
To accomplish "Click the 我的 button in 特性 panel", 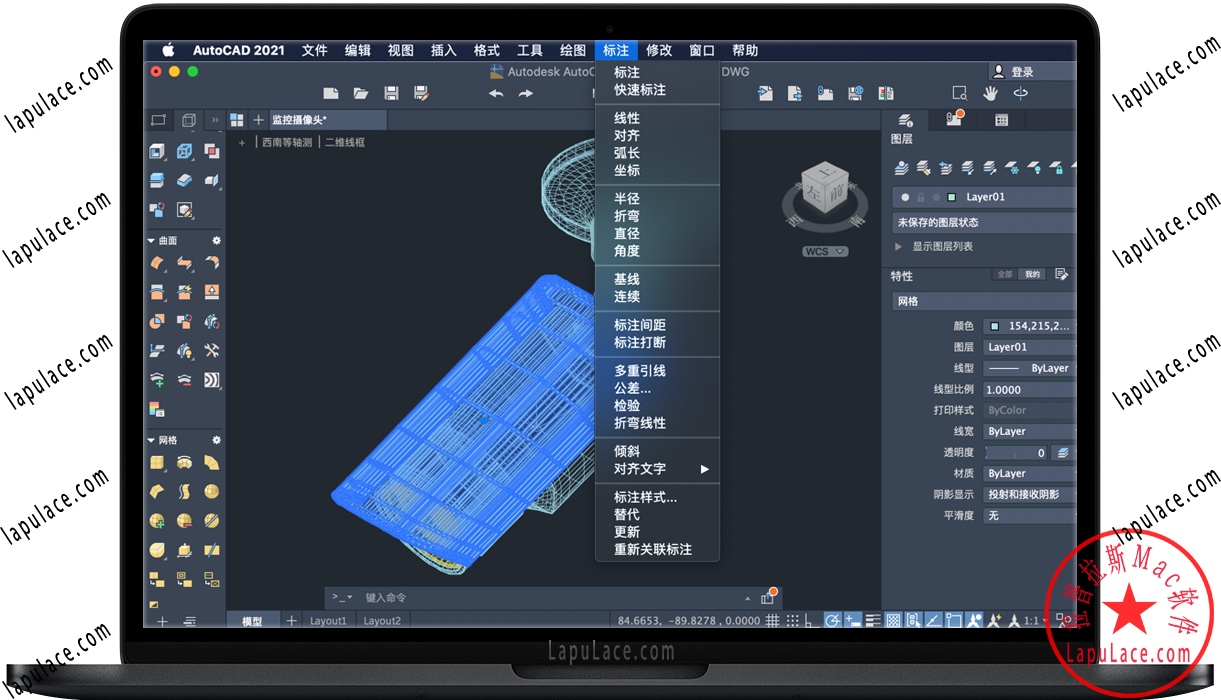I will (x=1032, y=274).
